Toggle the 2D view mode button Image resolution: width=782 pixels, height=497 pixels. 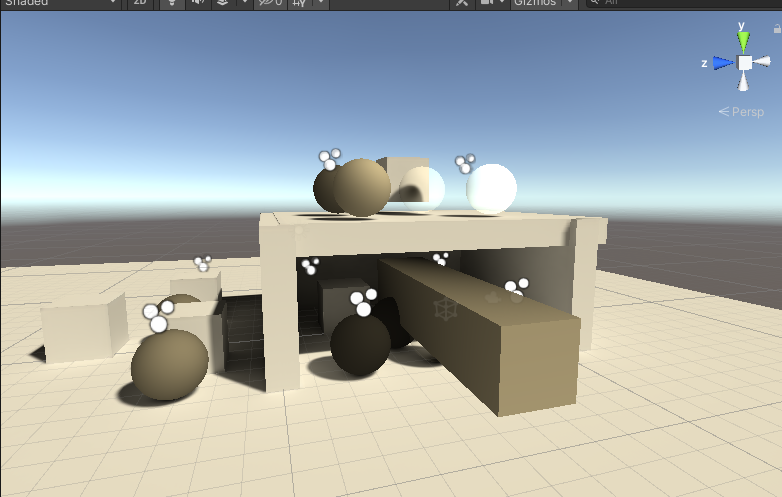[x=139, y=3]
